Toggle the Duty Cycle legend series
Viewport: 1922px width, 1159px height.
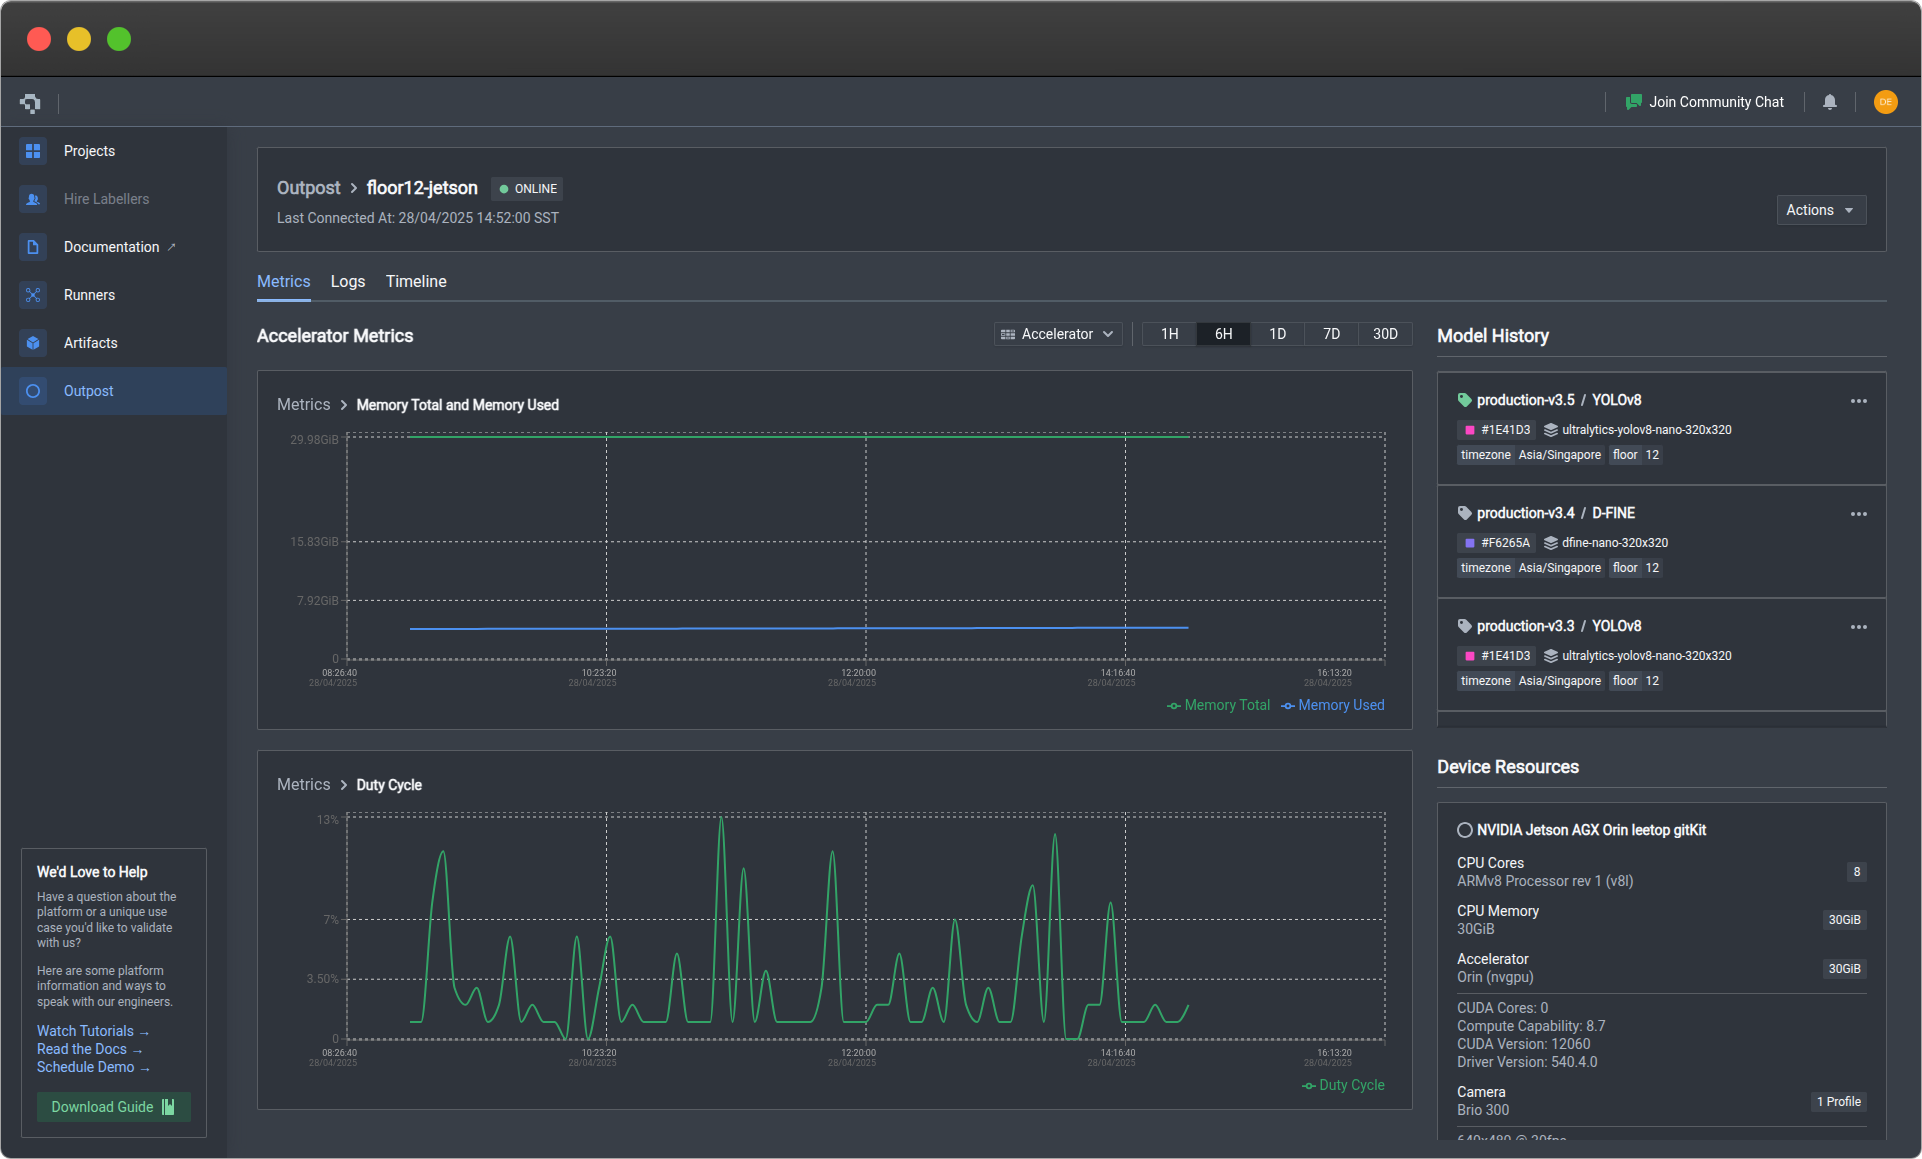tap(1343, 1085)
